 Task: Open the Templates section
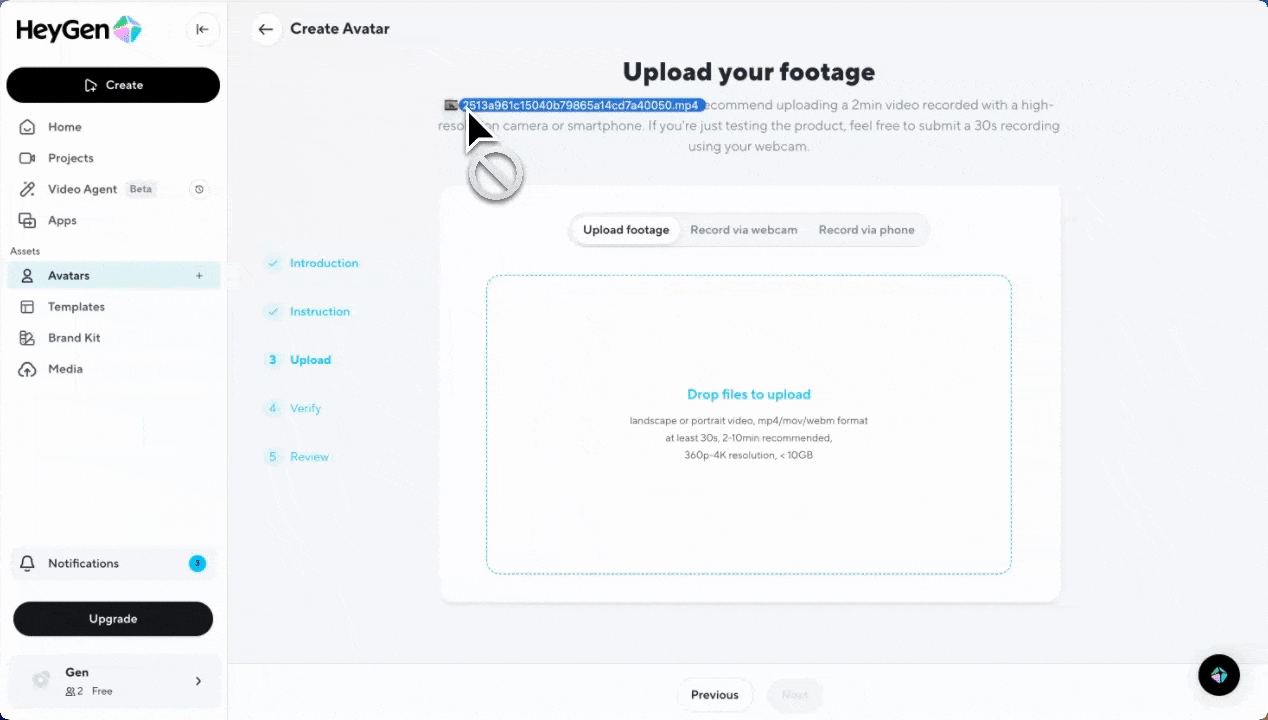pos(76,307)
